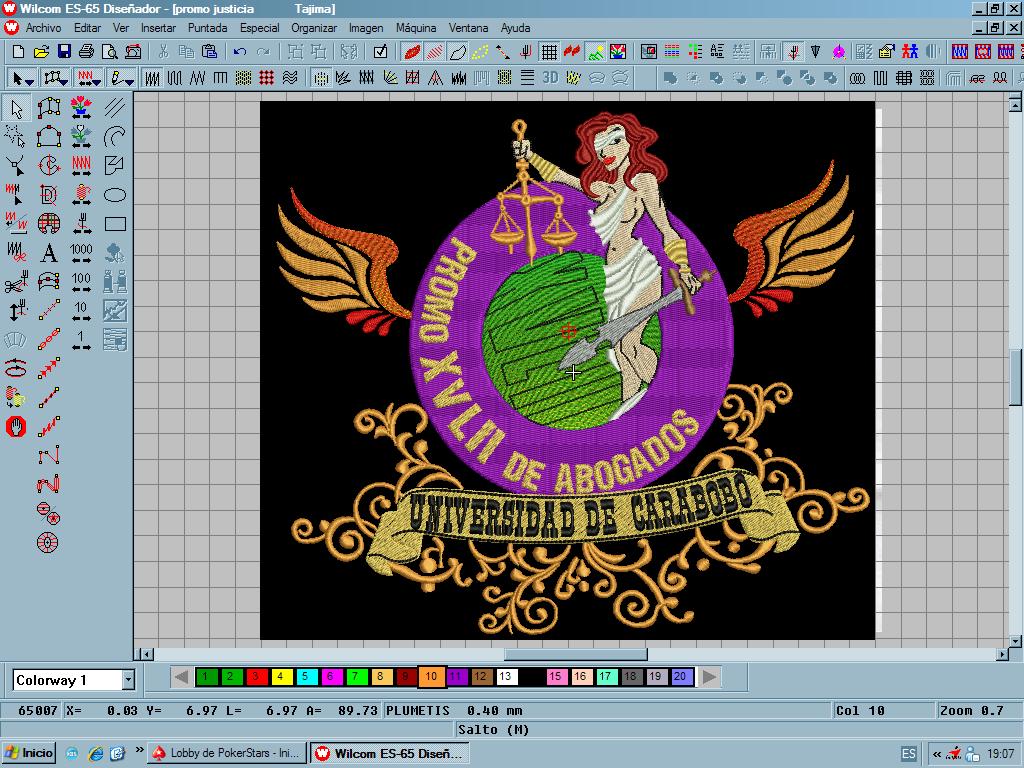The image size is (1024, 768).
Task: Click the horizontal scrollbar thumb
Action: click(x=575, y=654)
